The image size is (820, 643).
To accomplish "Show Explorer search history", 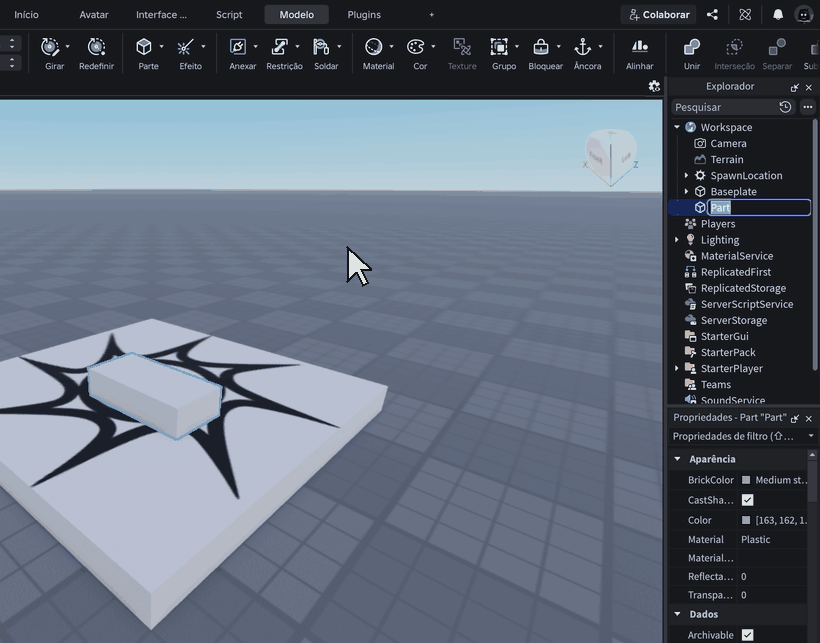I will pos(785,107).
